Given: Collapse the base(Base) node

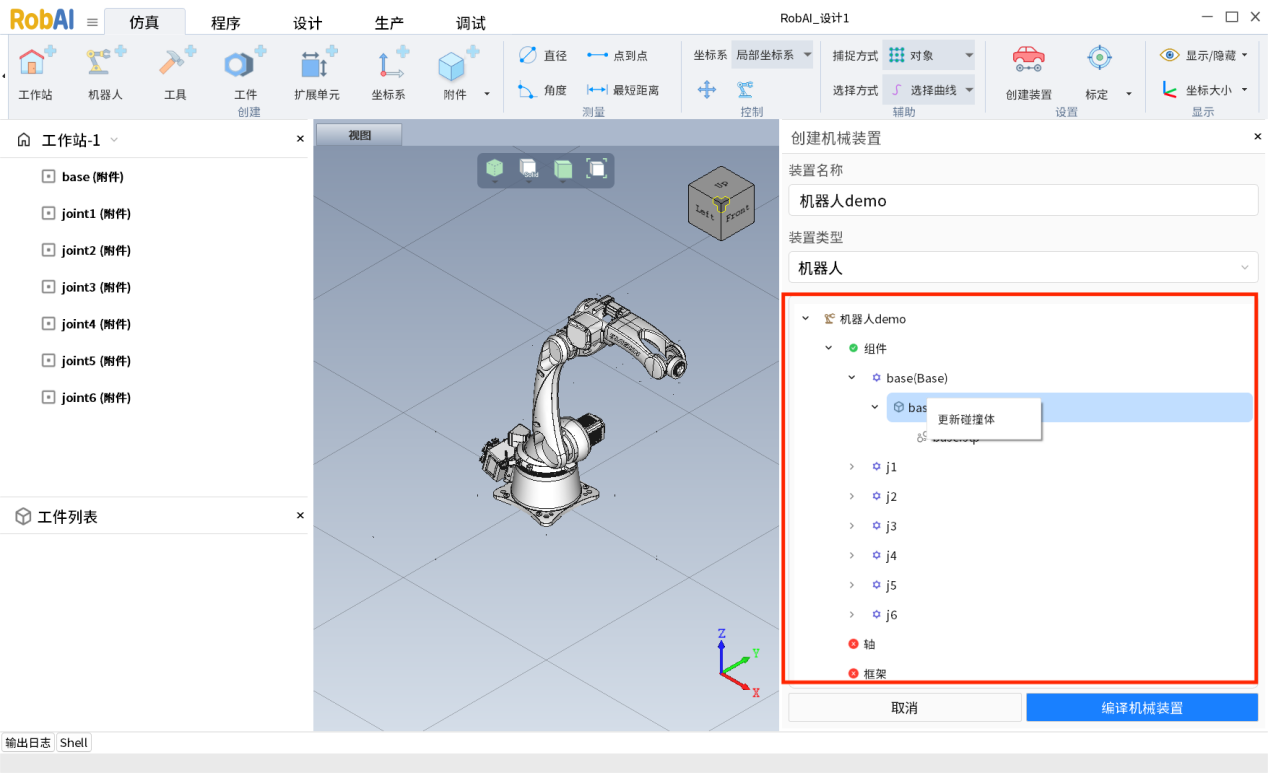Looking at the screenshot, I should coord(852,378).
